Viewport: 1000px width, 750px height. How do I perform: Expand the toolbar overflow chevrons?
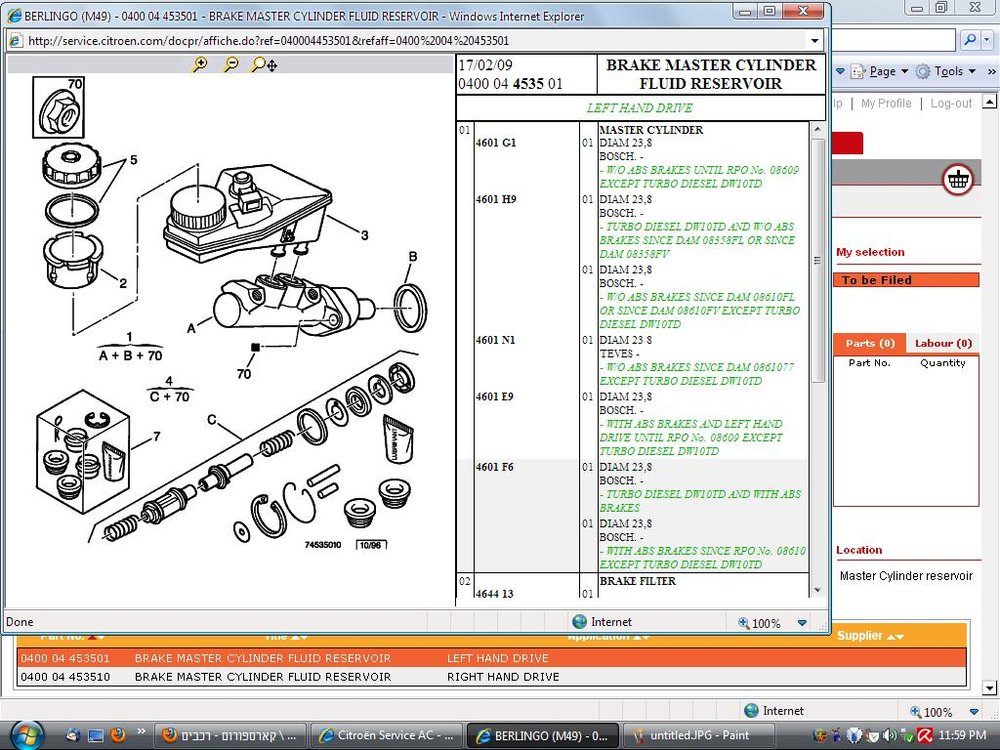tap(991, 71)
